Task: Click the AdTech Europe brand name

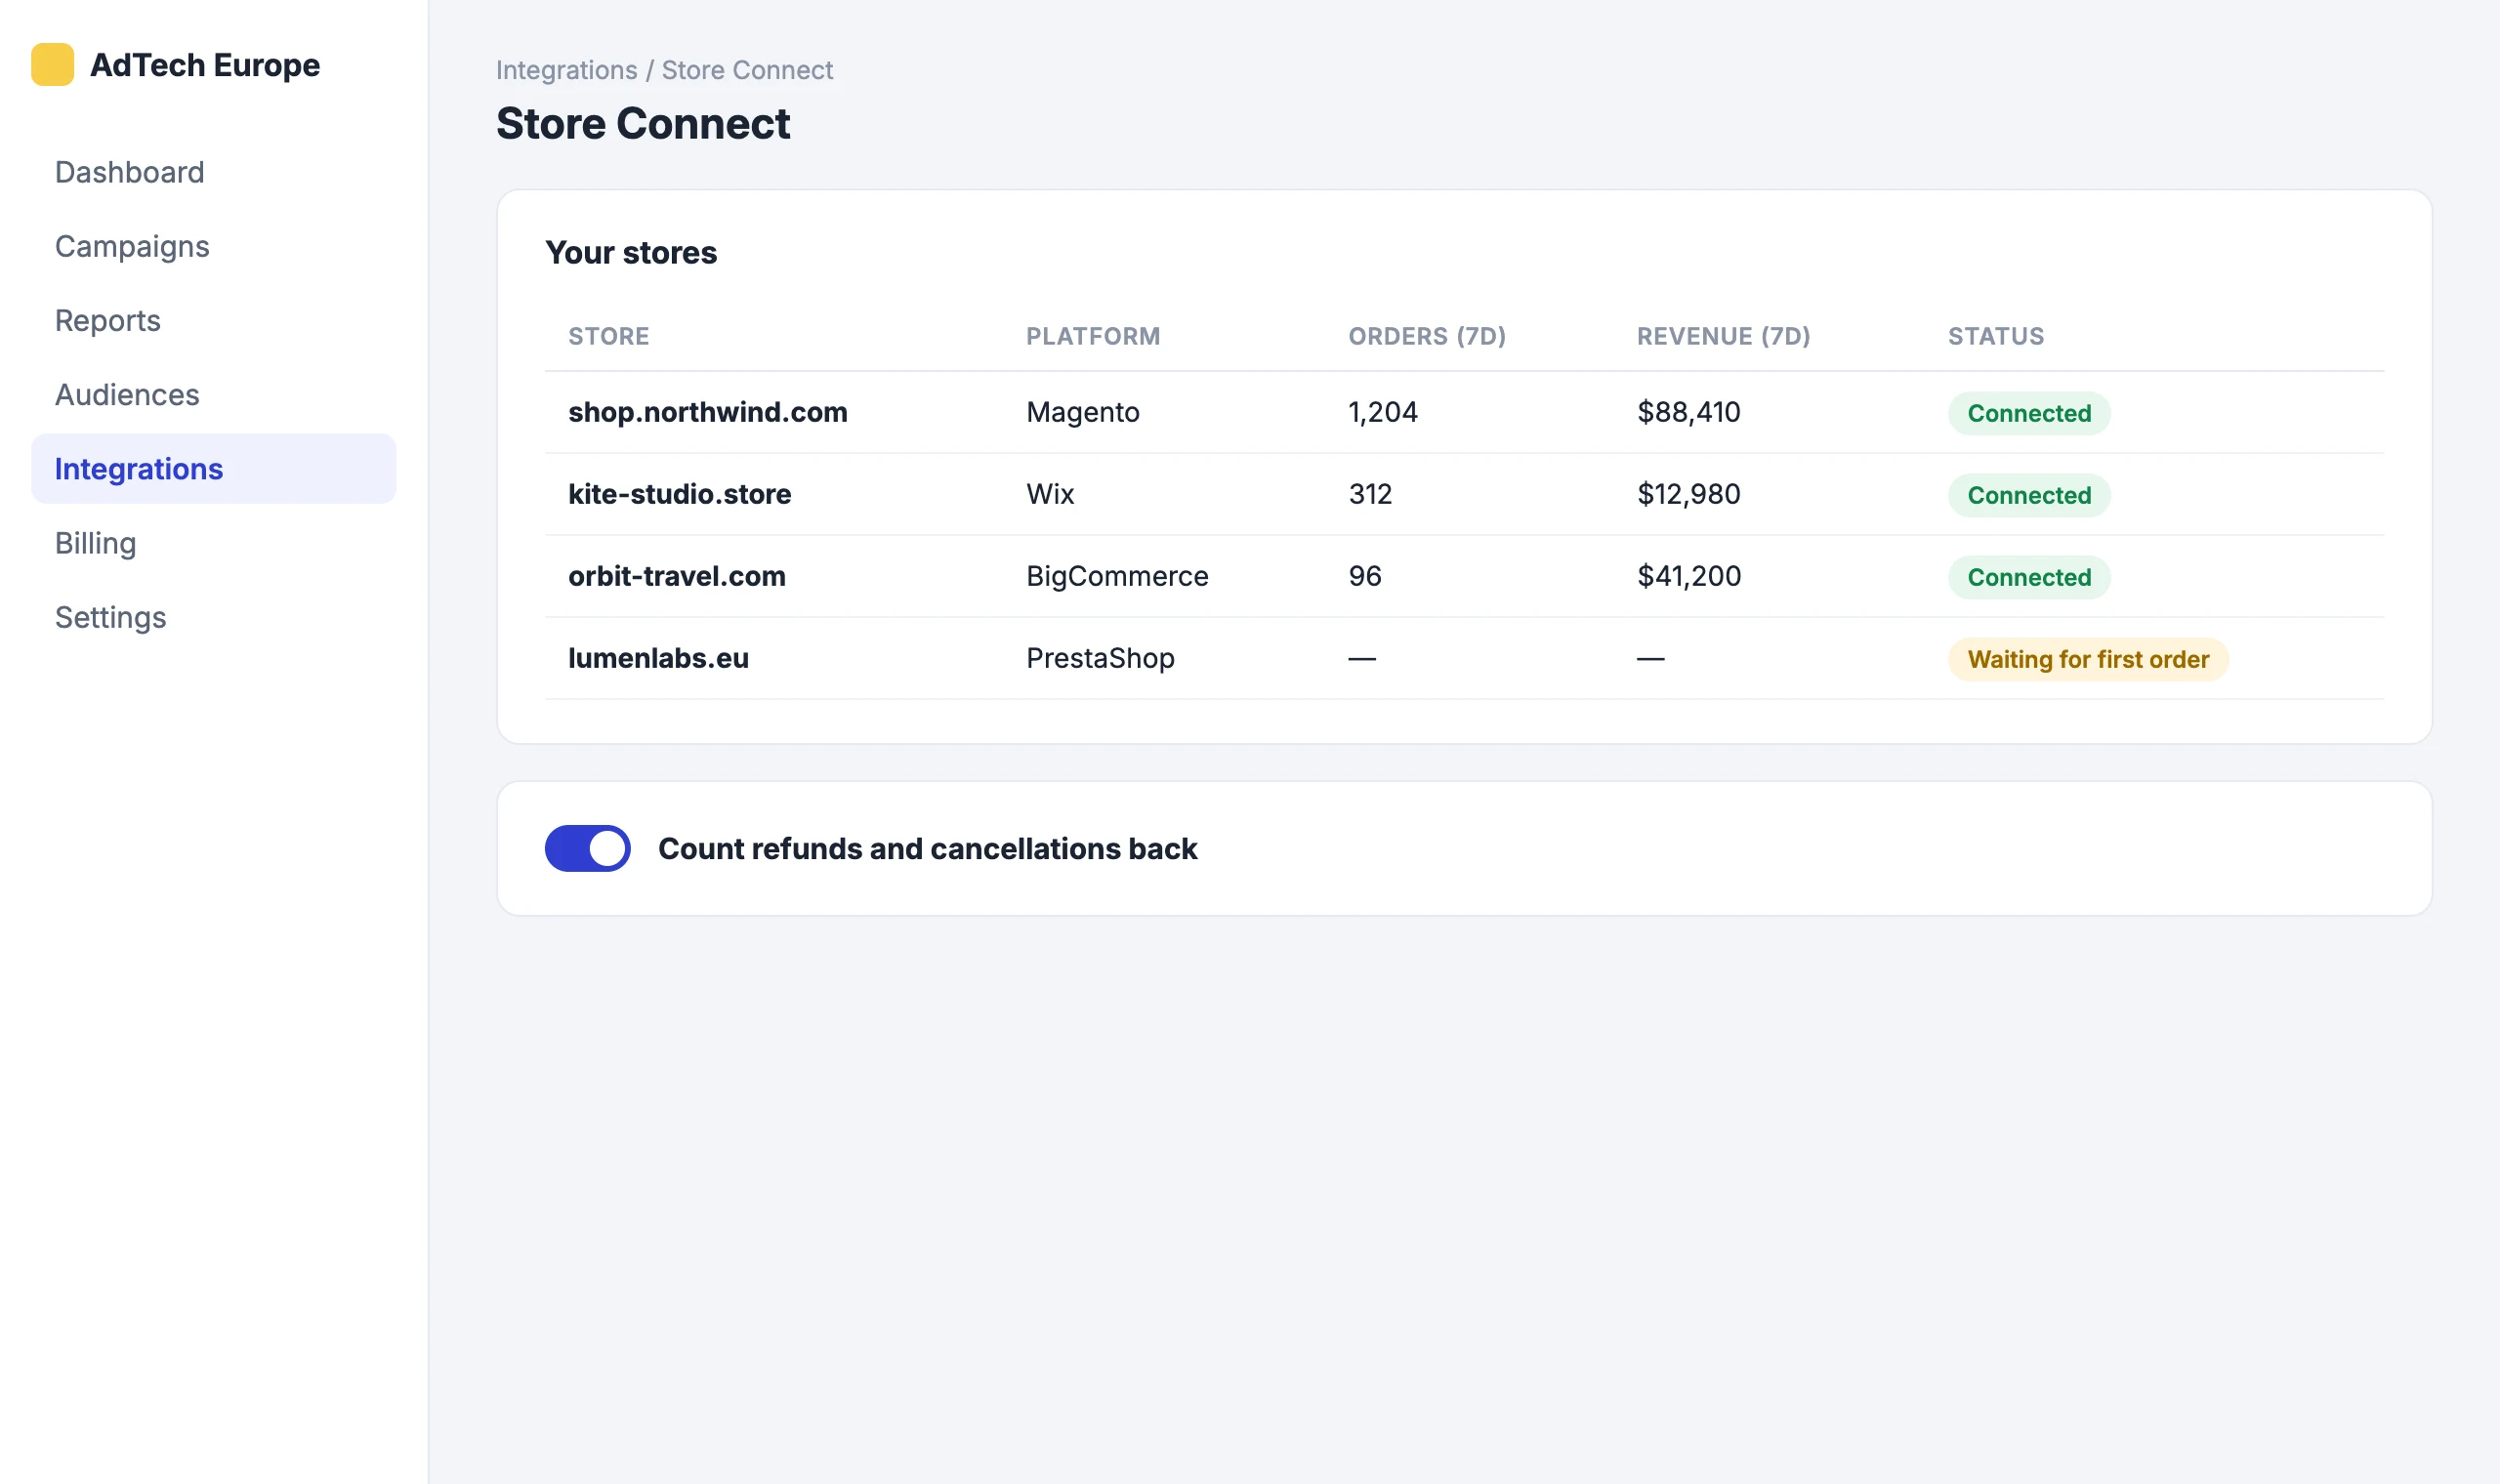Action: 205,65
